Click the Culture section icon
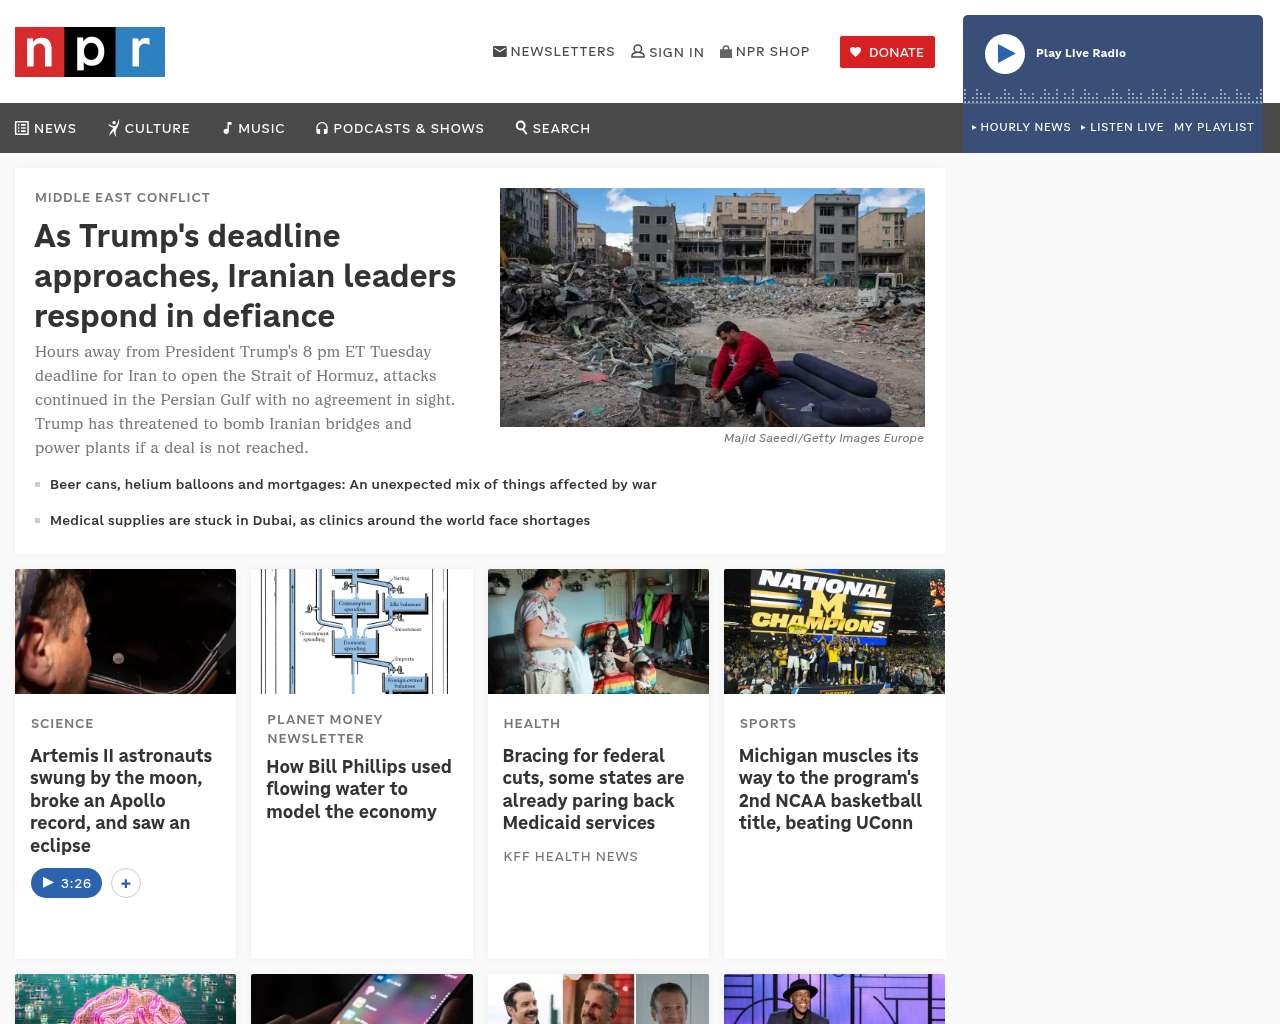Viewport: 1280px width, 1024px height. click(x=114, y=128)
